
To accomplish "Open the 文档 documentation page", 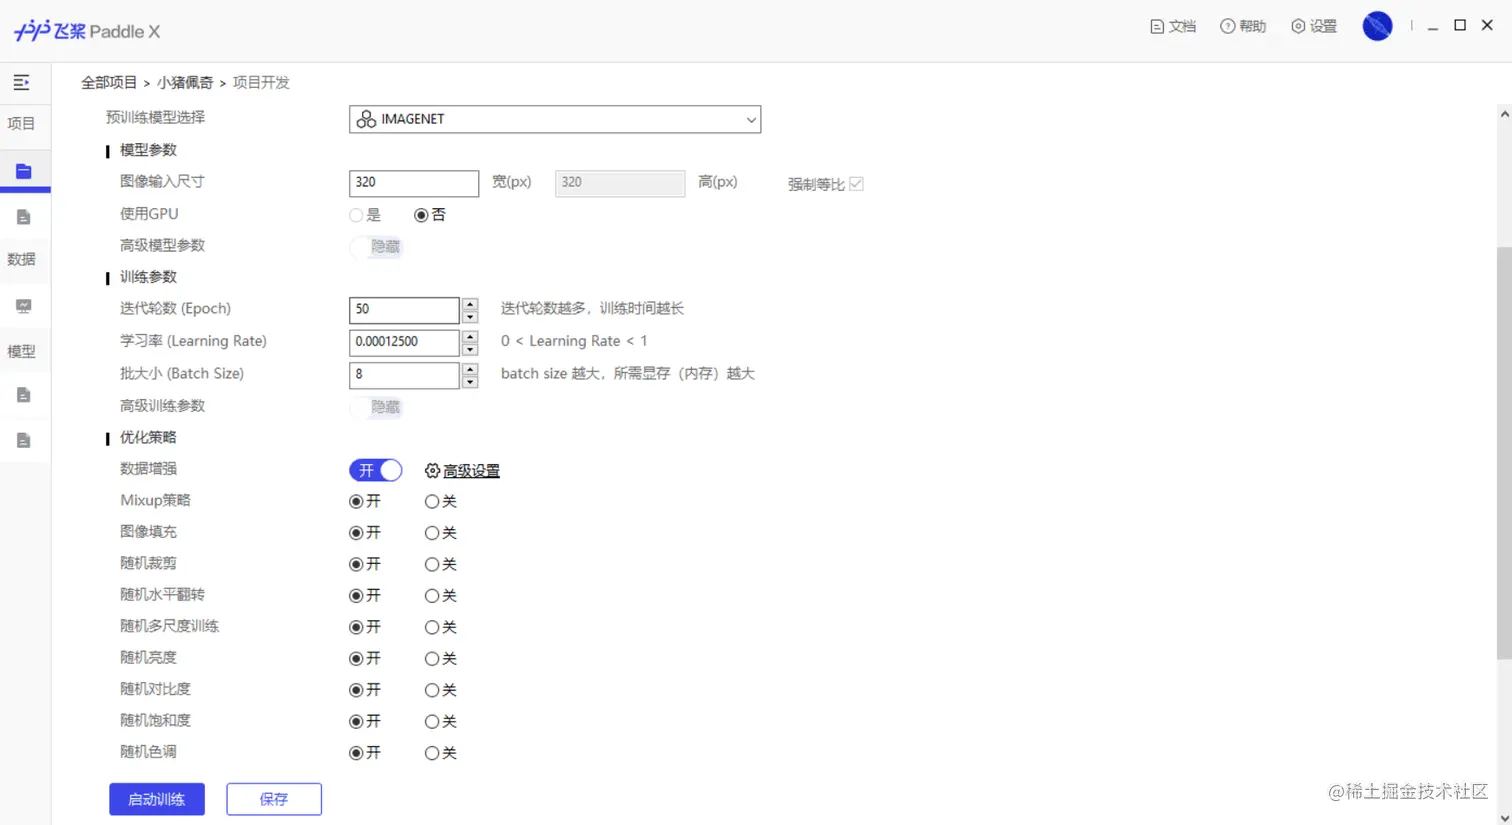I will tap(1173, 27).
